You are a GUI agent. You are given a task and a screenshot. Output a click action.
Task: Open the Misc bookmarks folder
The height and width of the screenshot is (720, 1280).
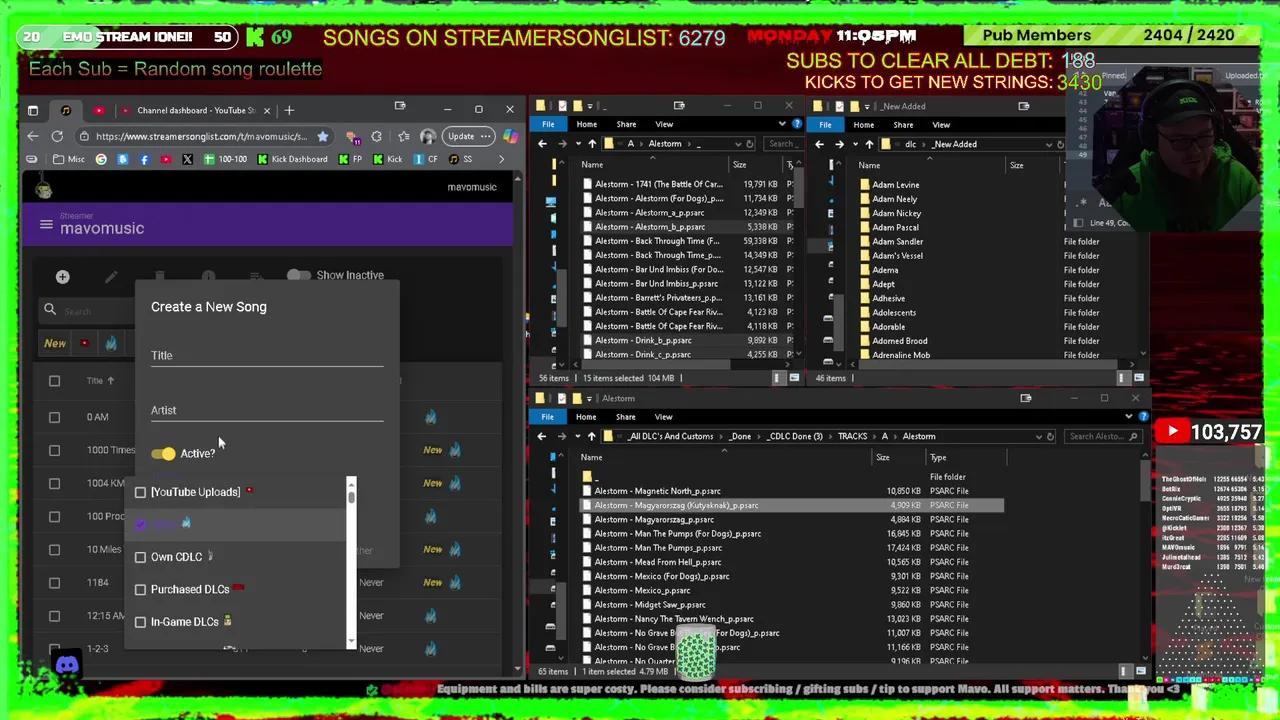click(x=69, y=159)
